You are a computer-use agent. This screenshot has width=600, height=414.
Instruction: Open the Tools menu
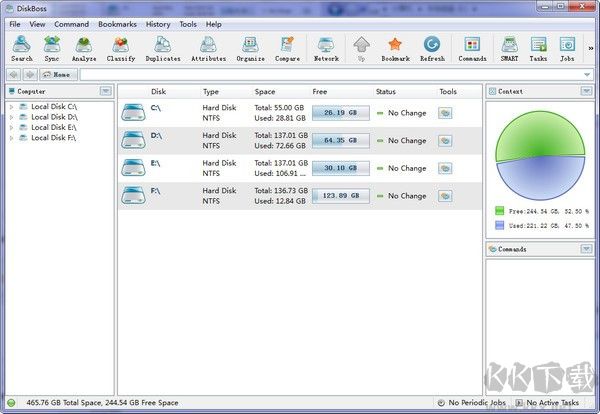tap(188, 23)
